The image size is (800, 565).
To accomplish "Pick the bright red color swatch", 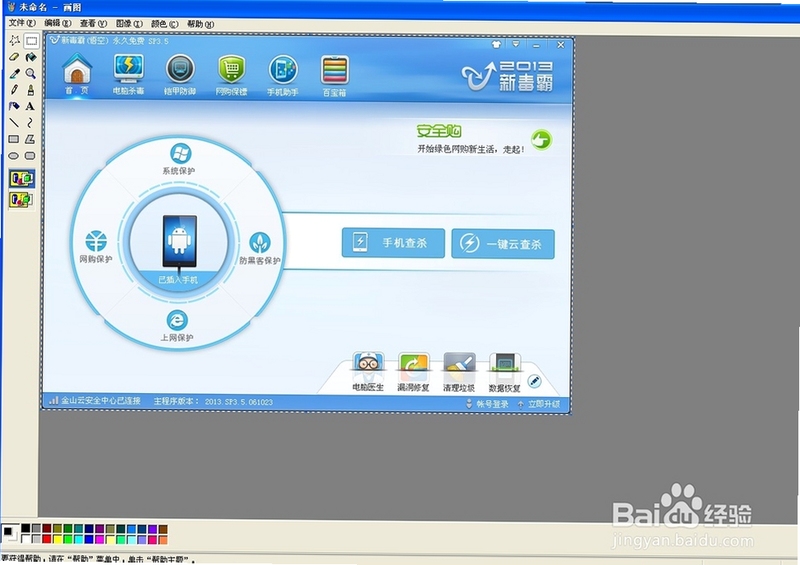I will 47,539.
